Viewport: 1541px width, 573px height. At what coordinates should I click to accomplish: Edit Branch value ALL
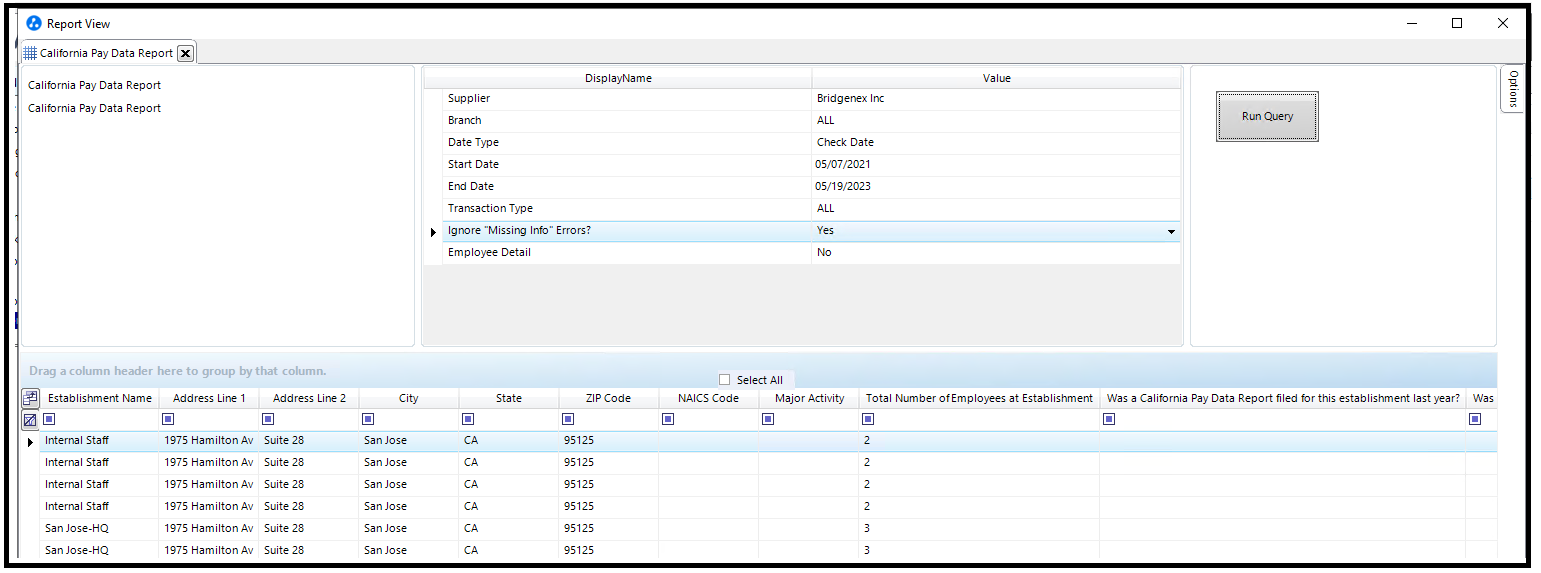[996, 120]
